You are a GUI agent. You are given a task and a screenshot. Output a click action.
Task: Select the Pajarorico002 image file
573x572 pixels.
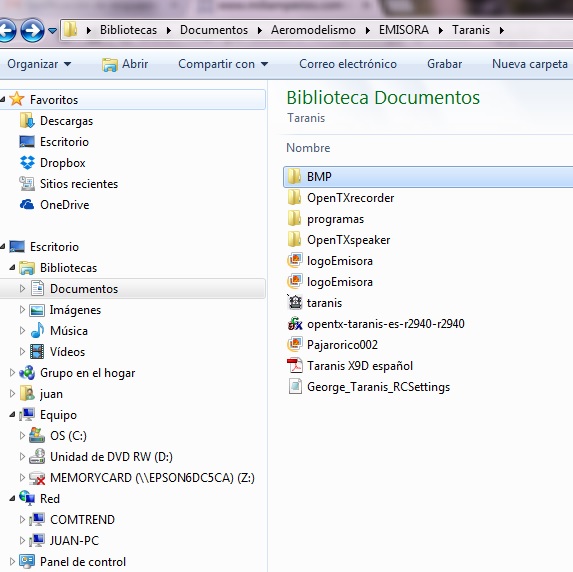click(x=342, y=345)
